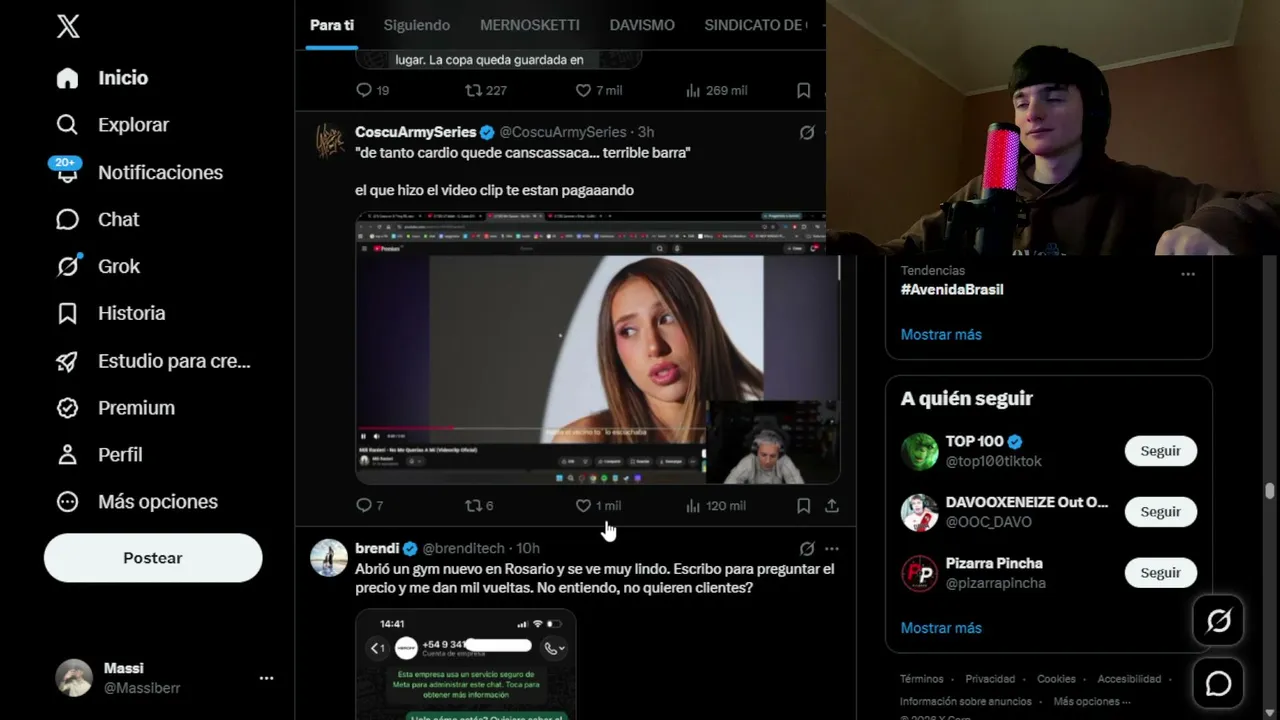The image size is (1280, 720).
Task: Follow the TOP 100 account
Action: 1161,451
